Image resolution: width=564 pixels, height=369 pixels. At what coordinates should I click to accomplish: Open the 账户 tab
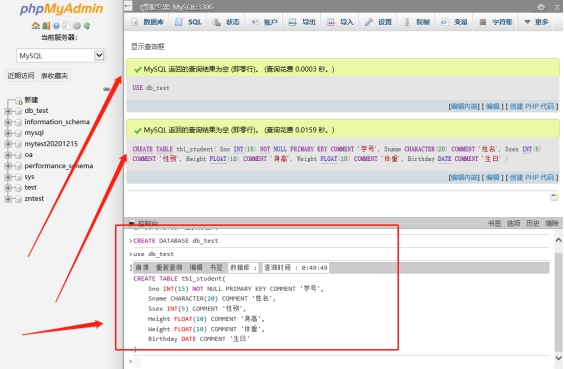pos(264,22)
